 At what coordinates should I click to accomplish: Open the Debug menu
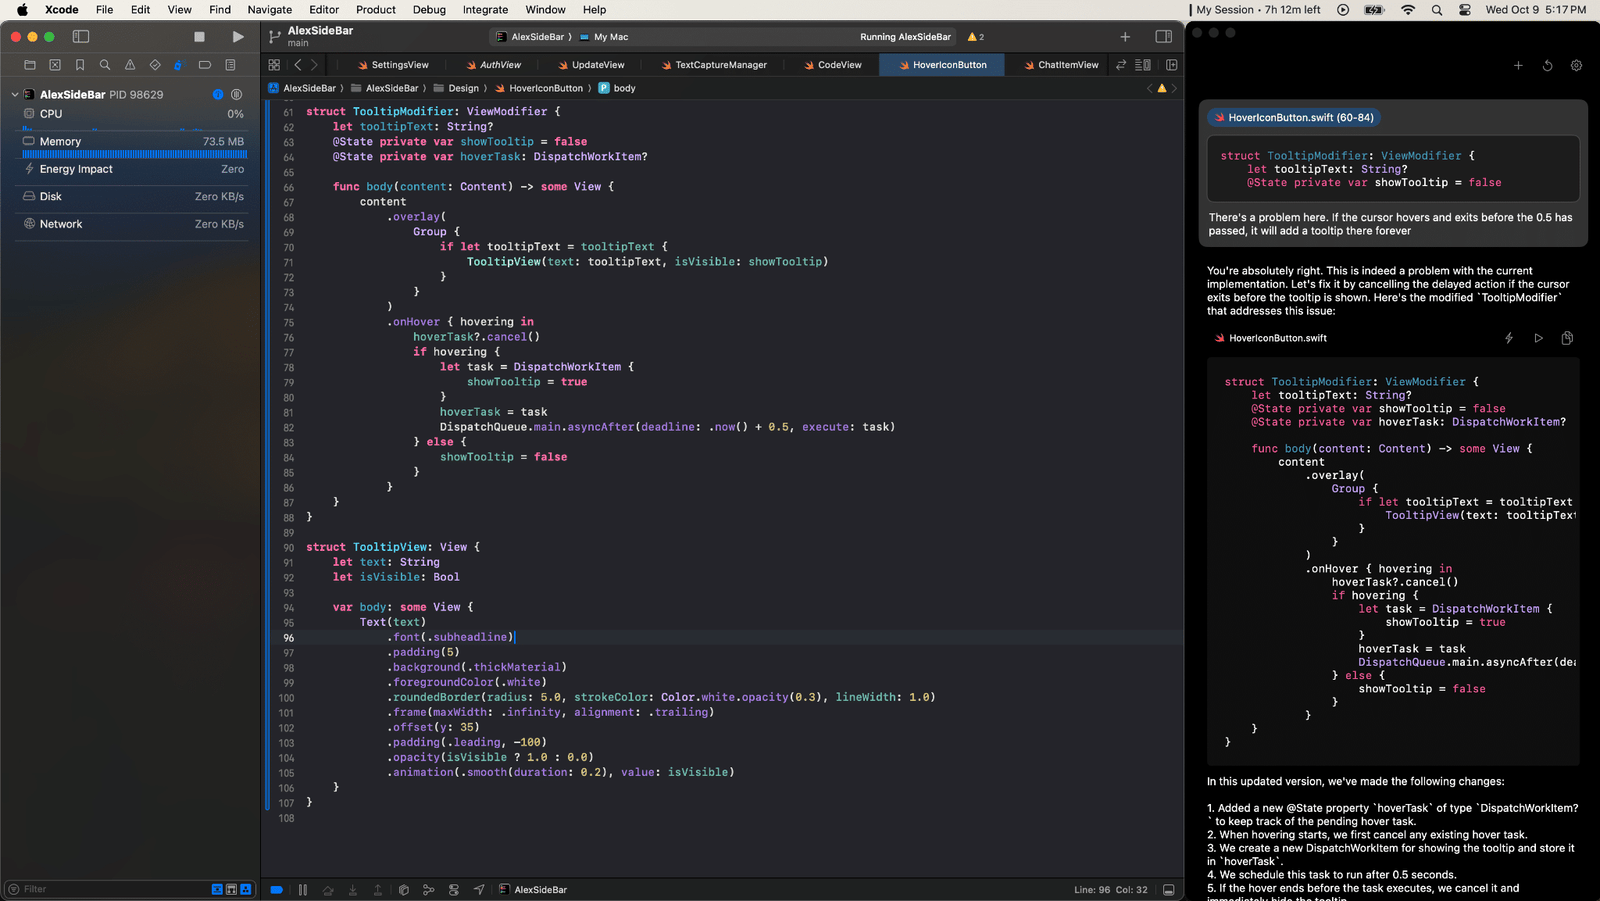point(429,10)
